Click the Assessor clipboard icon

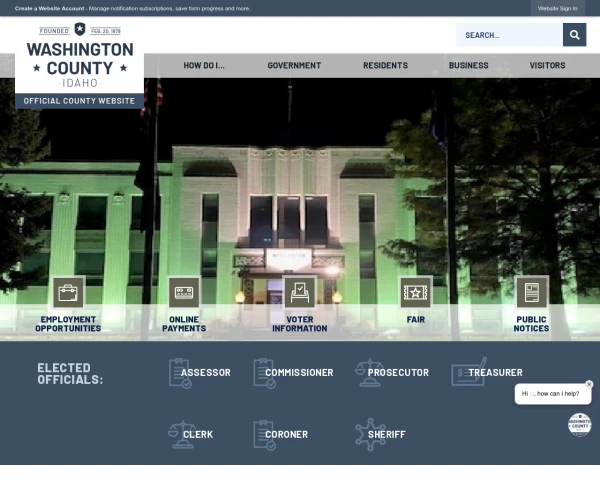click(180, 373)
